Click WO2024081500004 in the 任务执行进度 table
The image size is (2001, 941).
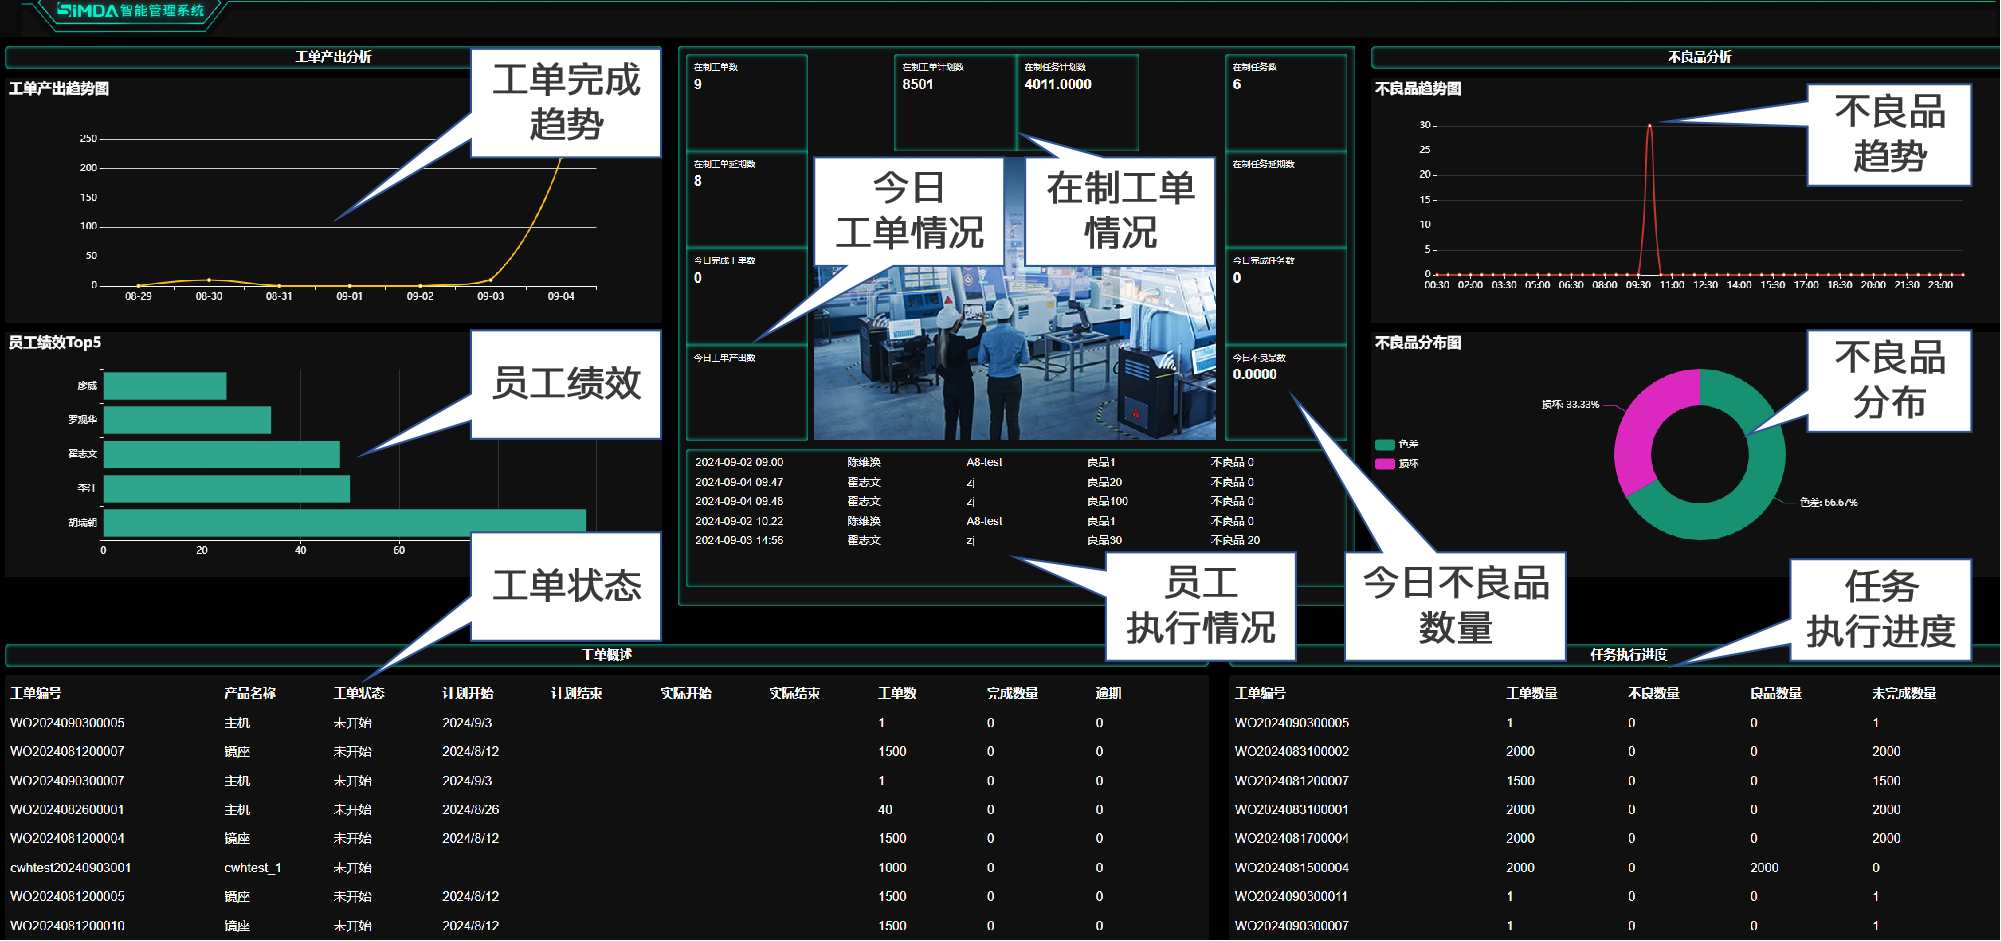[x=1291, y=868]
